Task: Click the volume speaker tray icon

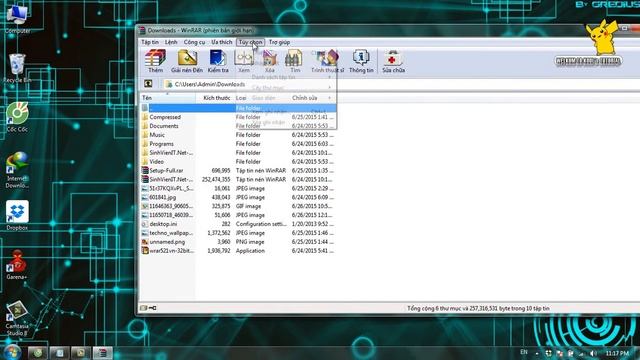Action: click(593, 353)
